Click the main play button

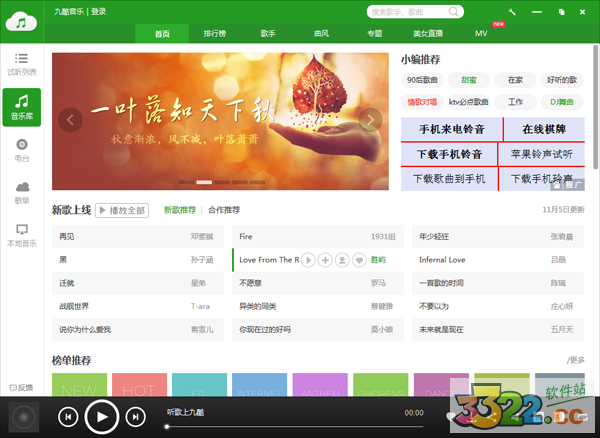(101, 417)
